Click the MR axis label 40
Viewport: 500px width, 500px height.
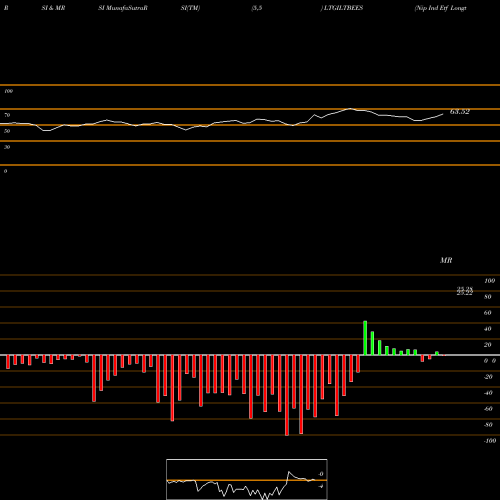(488, 329)
